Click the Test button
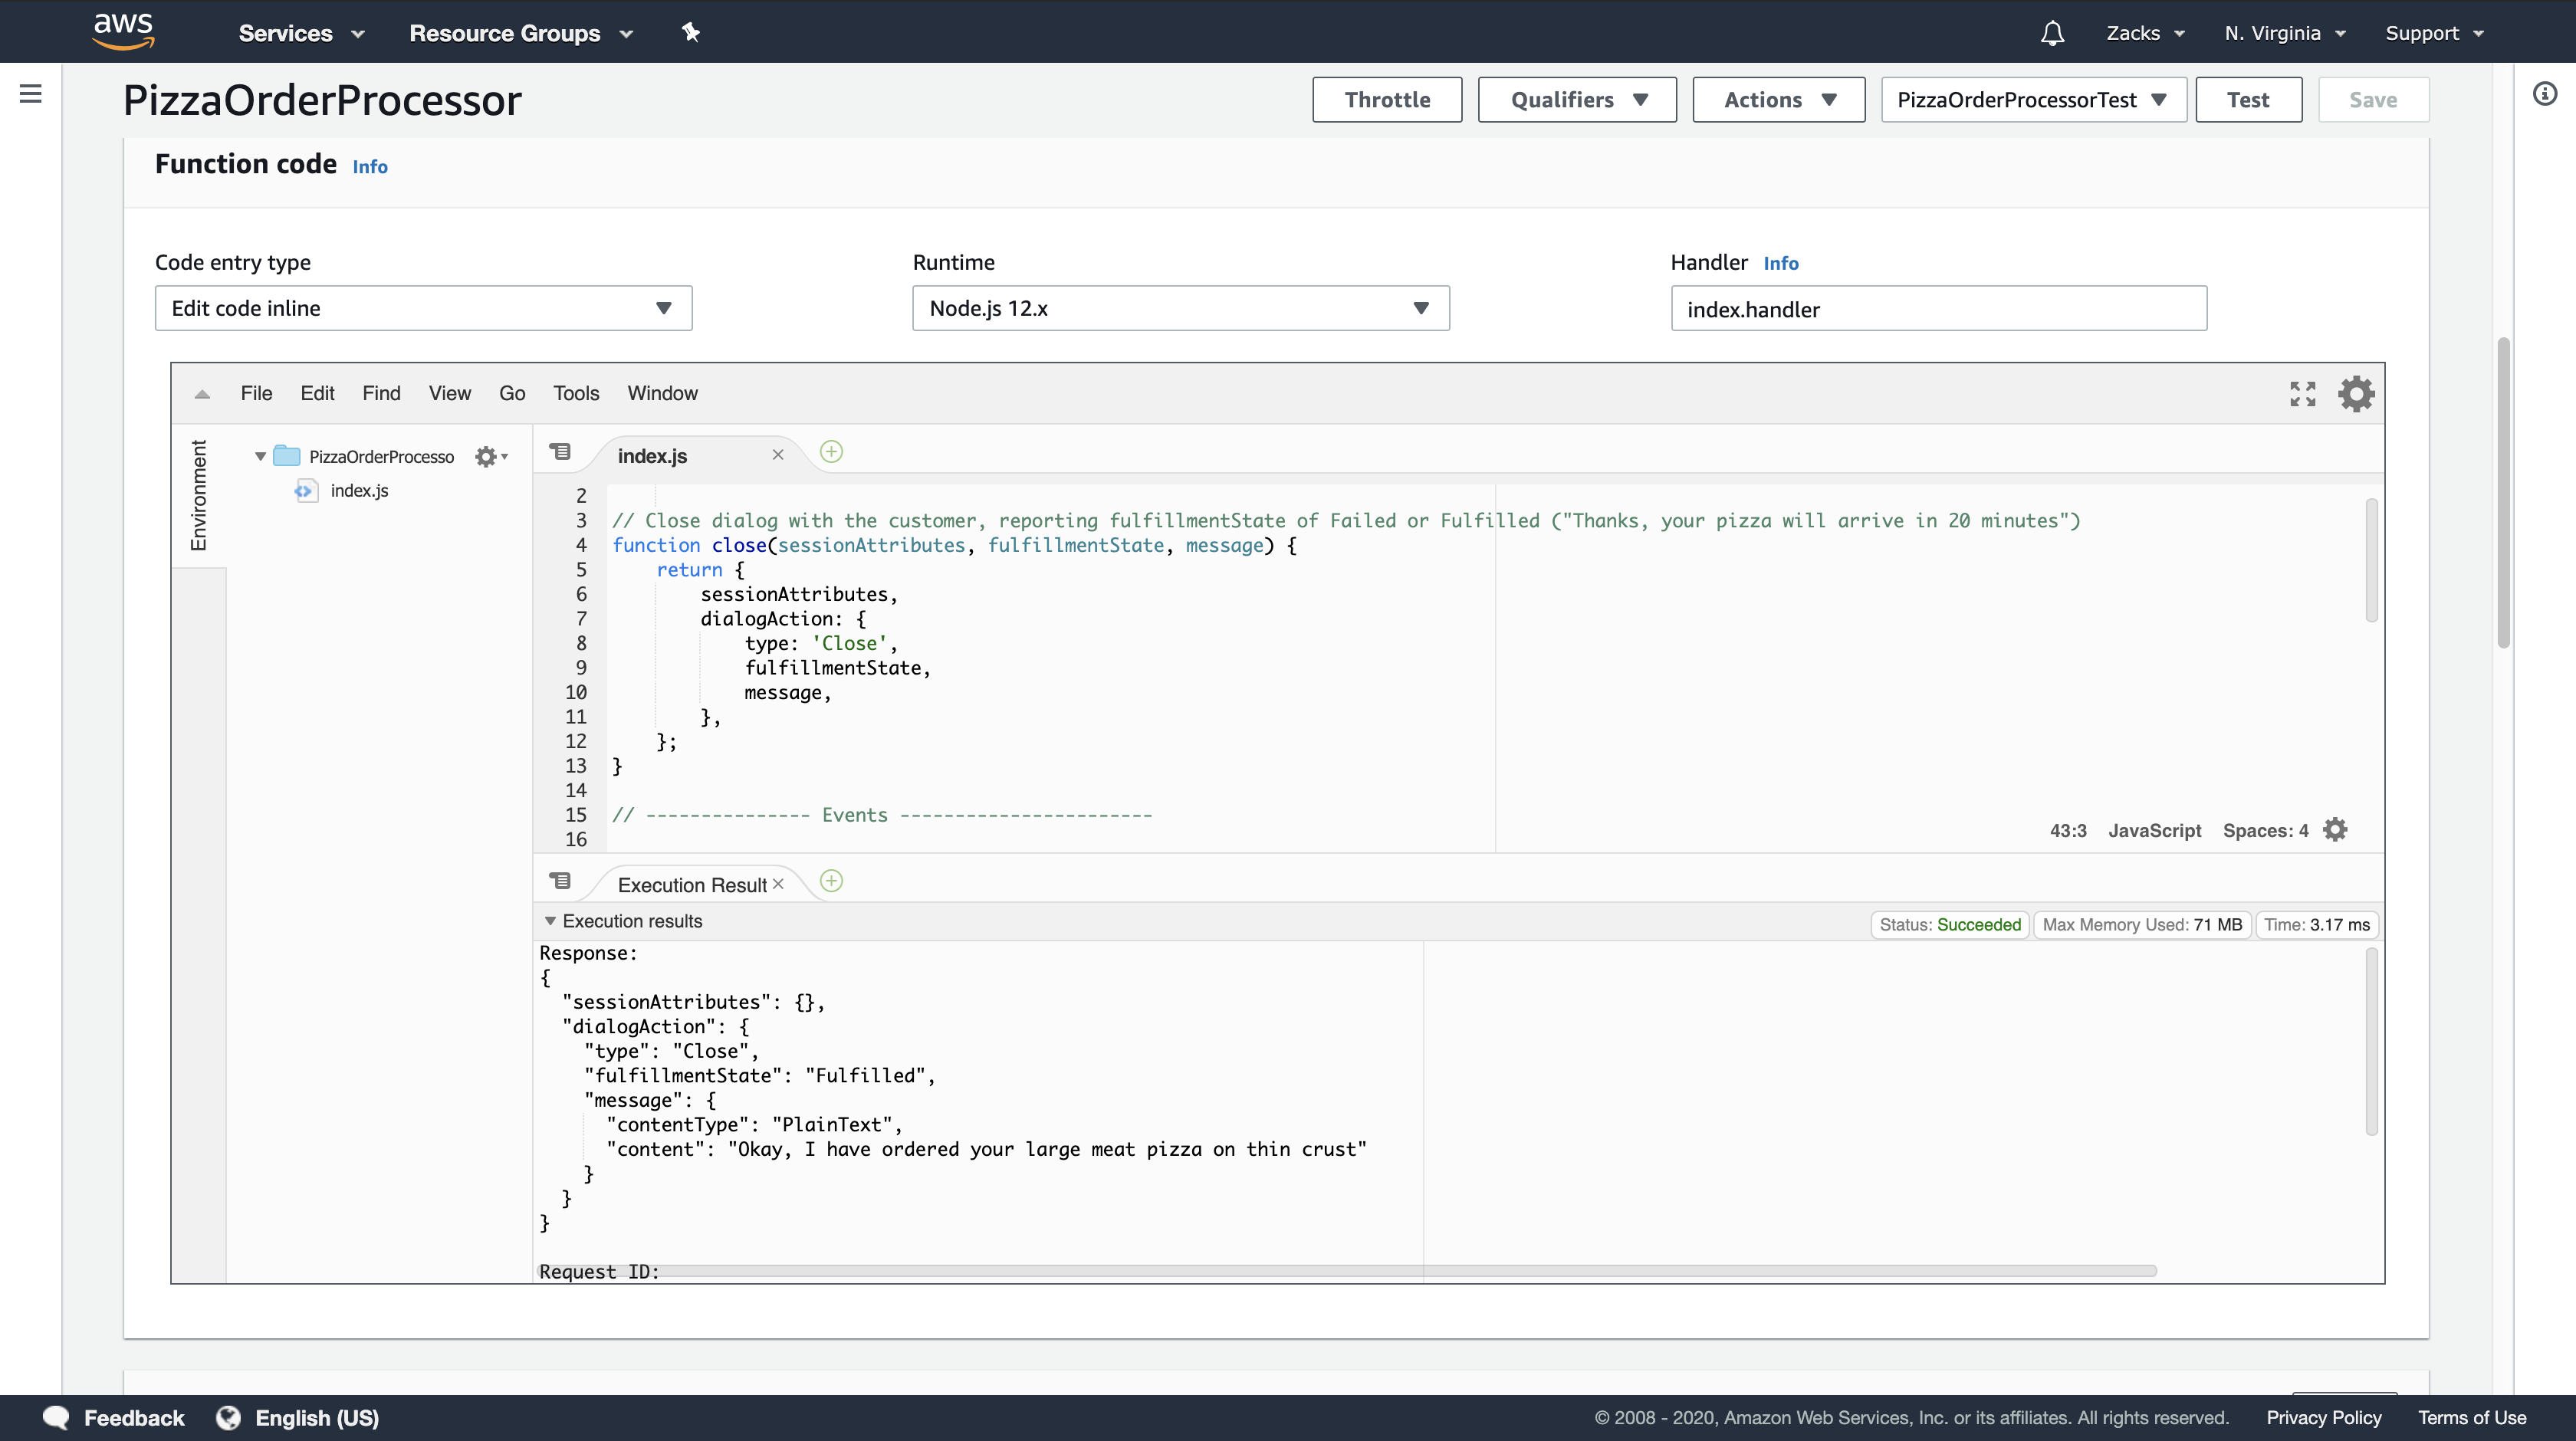Screen dimensions: 2576x1441 2247,100
